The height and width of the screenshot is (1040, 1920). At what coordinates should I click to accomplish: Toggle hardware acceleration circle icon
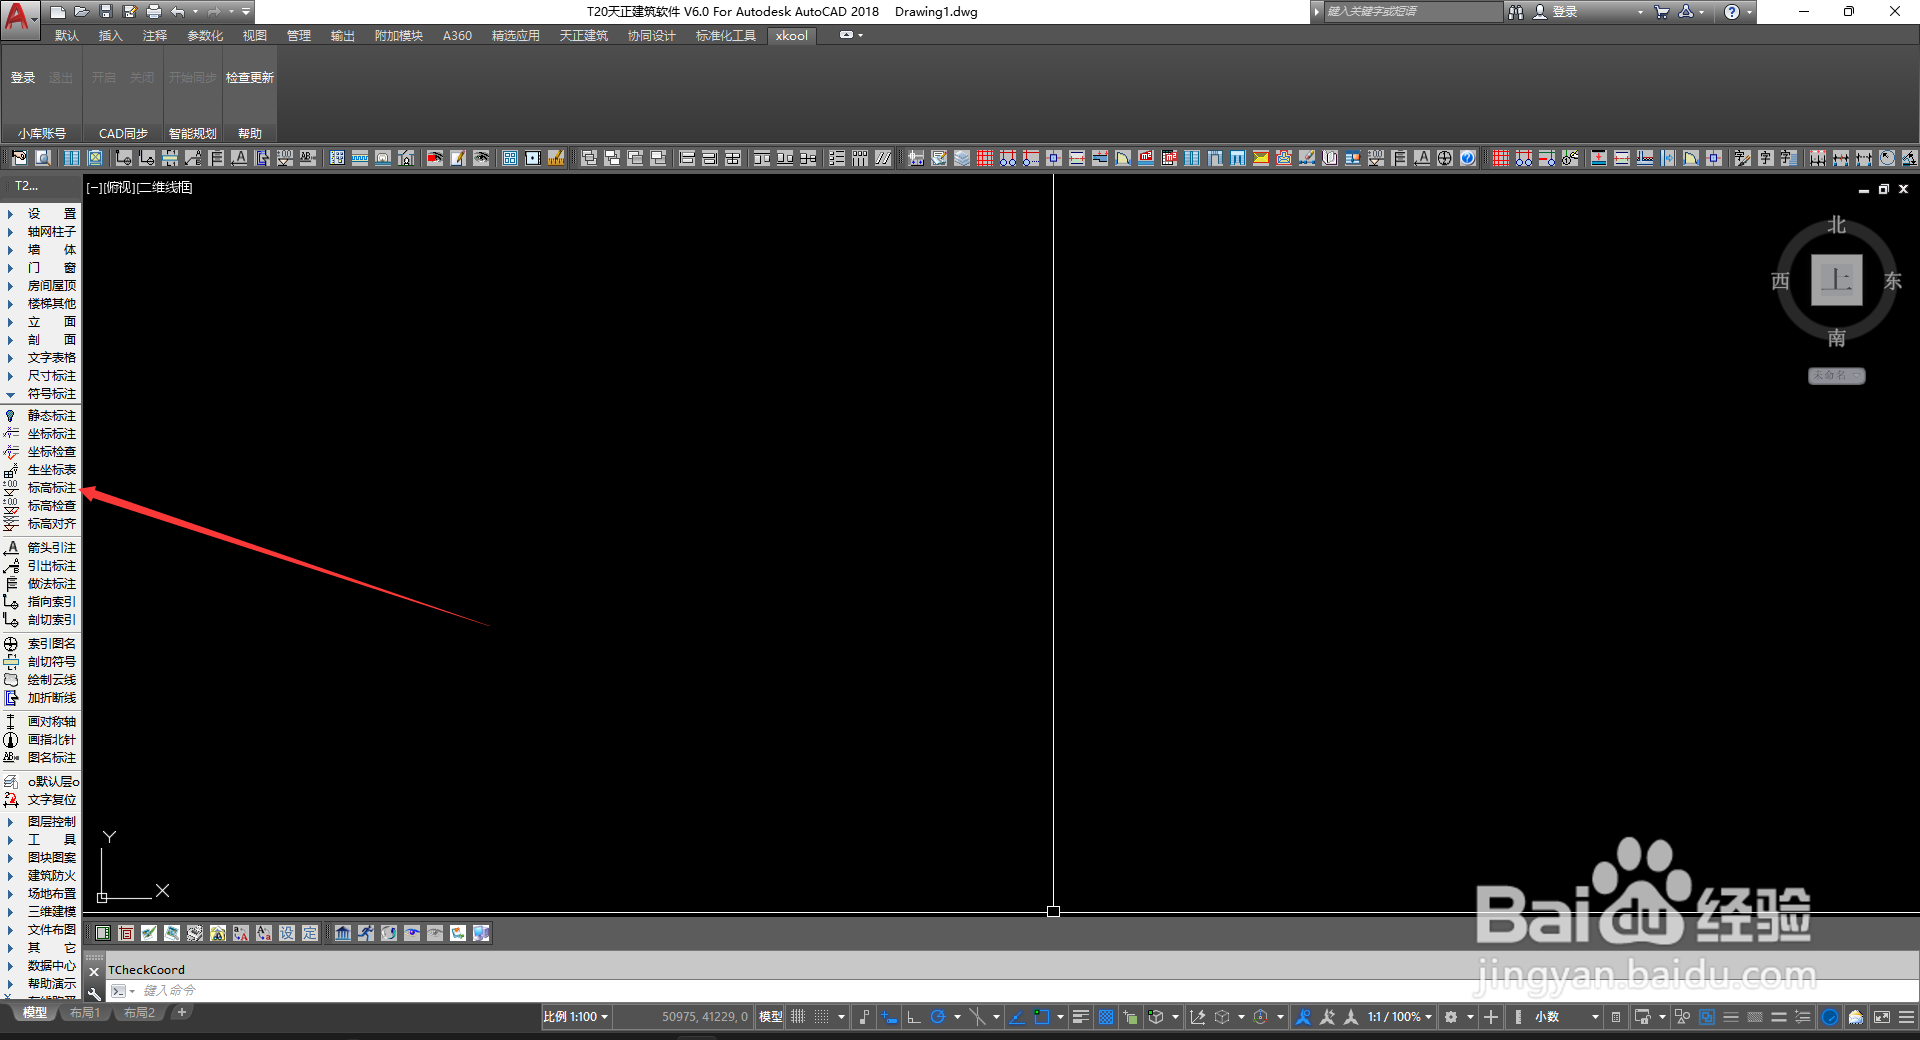click(1830, 1017)
